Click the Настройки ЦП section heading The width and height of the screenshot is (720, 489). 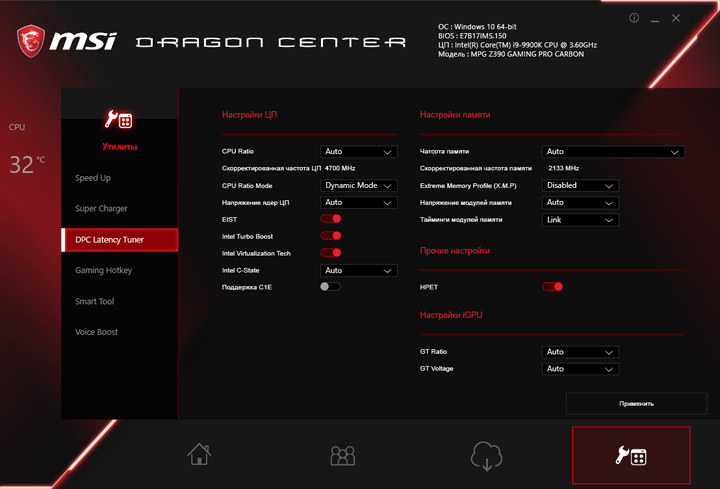pyautogui.click(x=249, y=115)
